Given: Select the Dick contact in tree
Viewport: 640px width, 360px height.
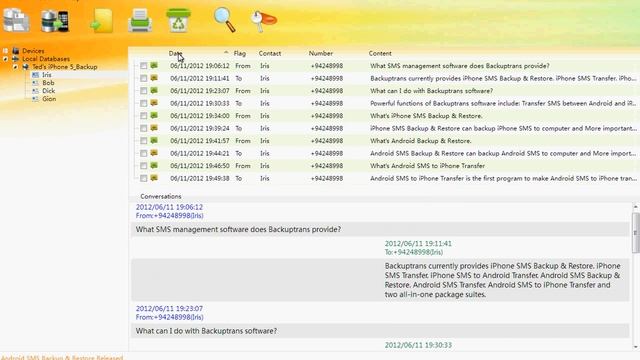Looking at the screenshot, I should (49, 91).
